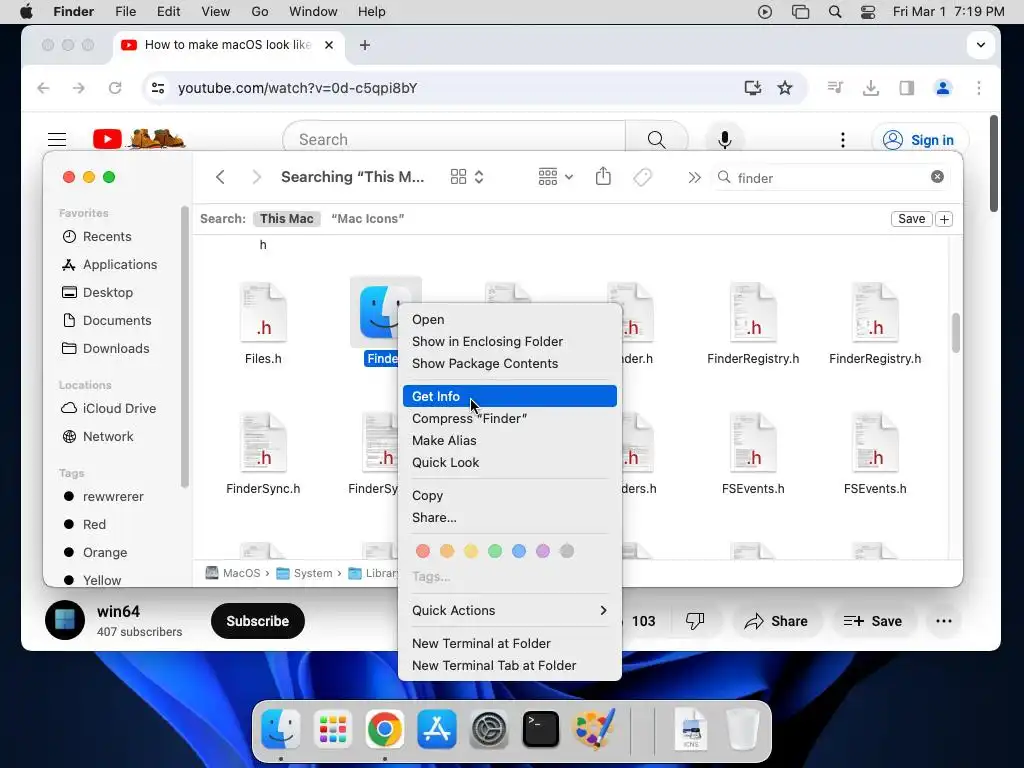The width and height of the screenshot is (1024, 768).
Task: Open Launchpad from the Dock
Action: 332,729
